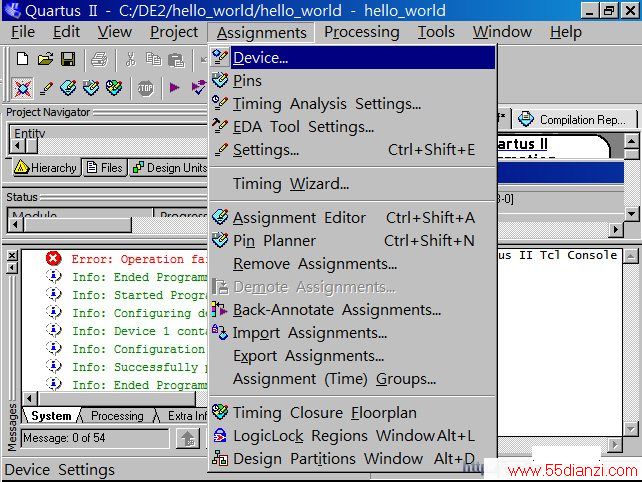Screen dimensions: 642x482
Task: Switch to the Hierarchy tab
Action: click(45, 167)
